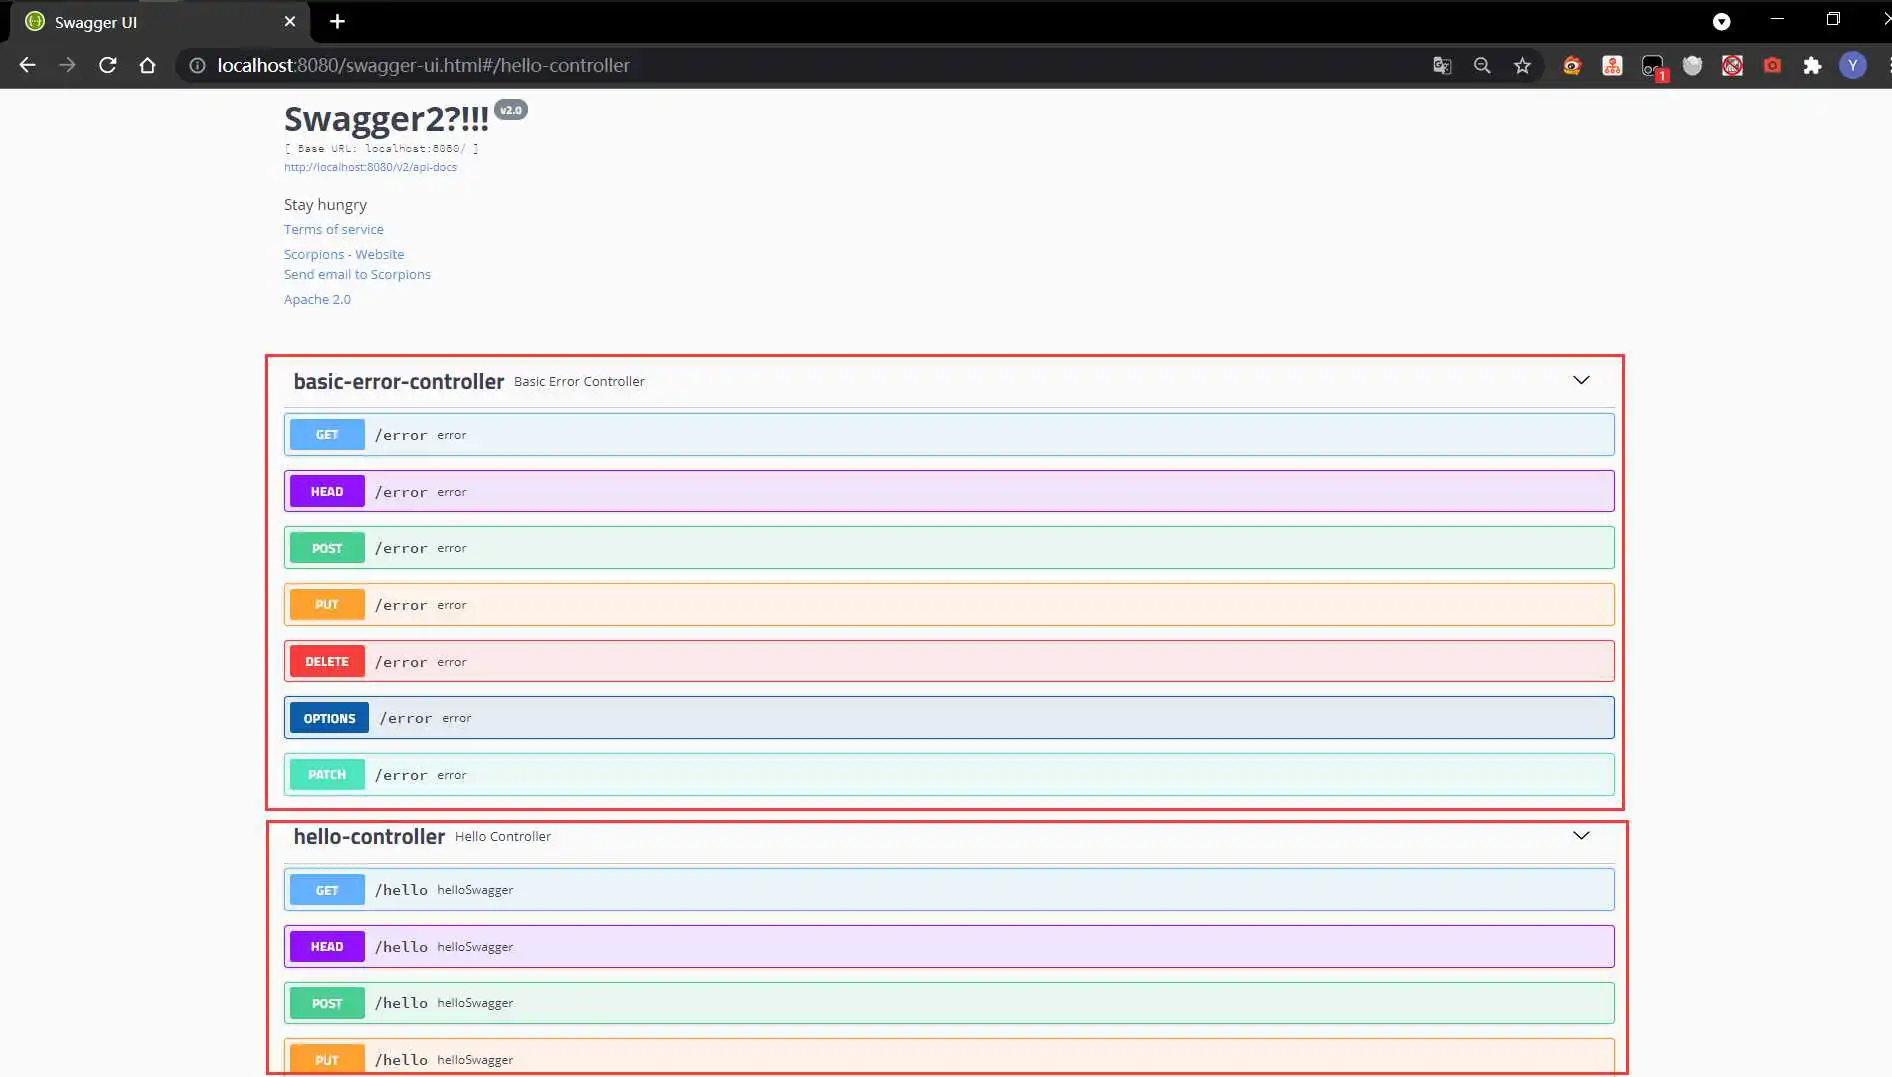Screen dimensions: 1892x1077
Task: Go back using the back arrow
Action: click(x=27, y=66)
